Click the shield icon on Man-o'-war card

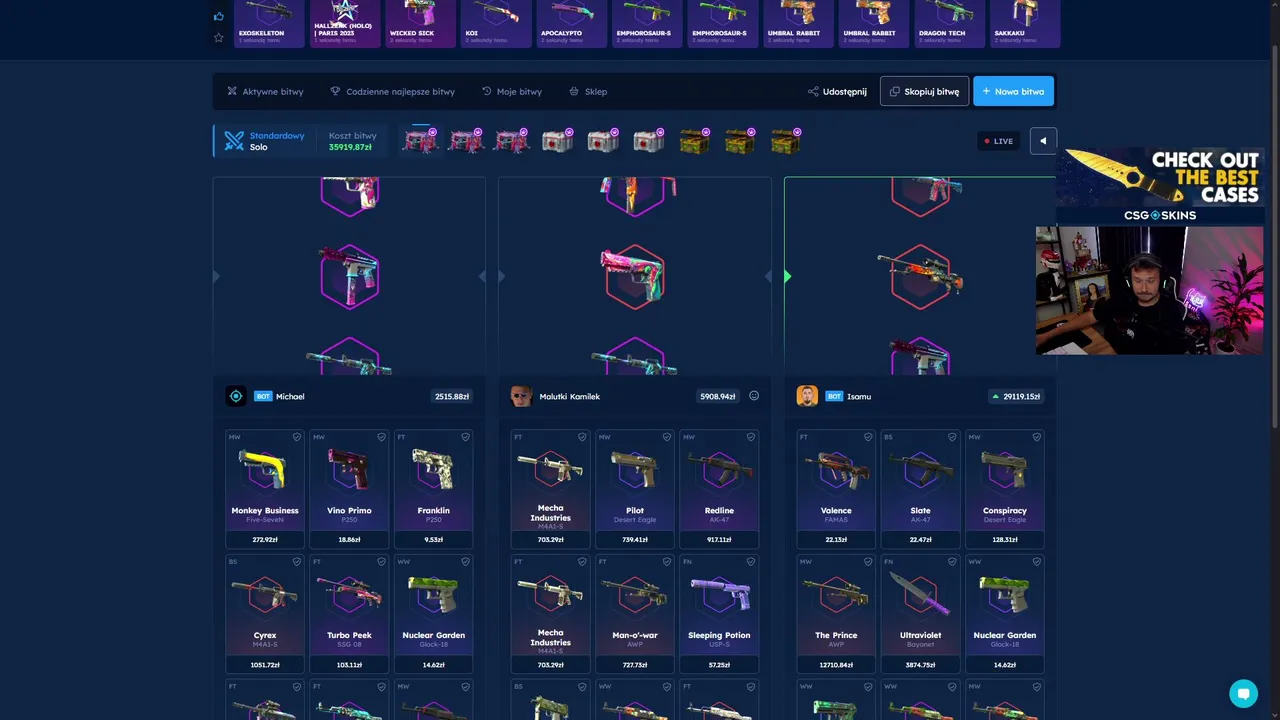(x=667, y=562)
